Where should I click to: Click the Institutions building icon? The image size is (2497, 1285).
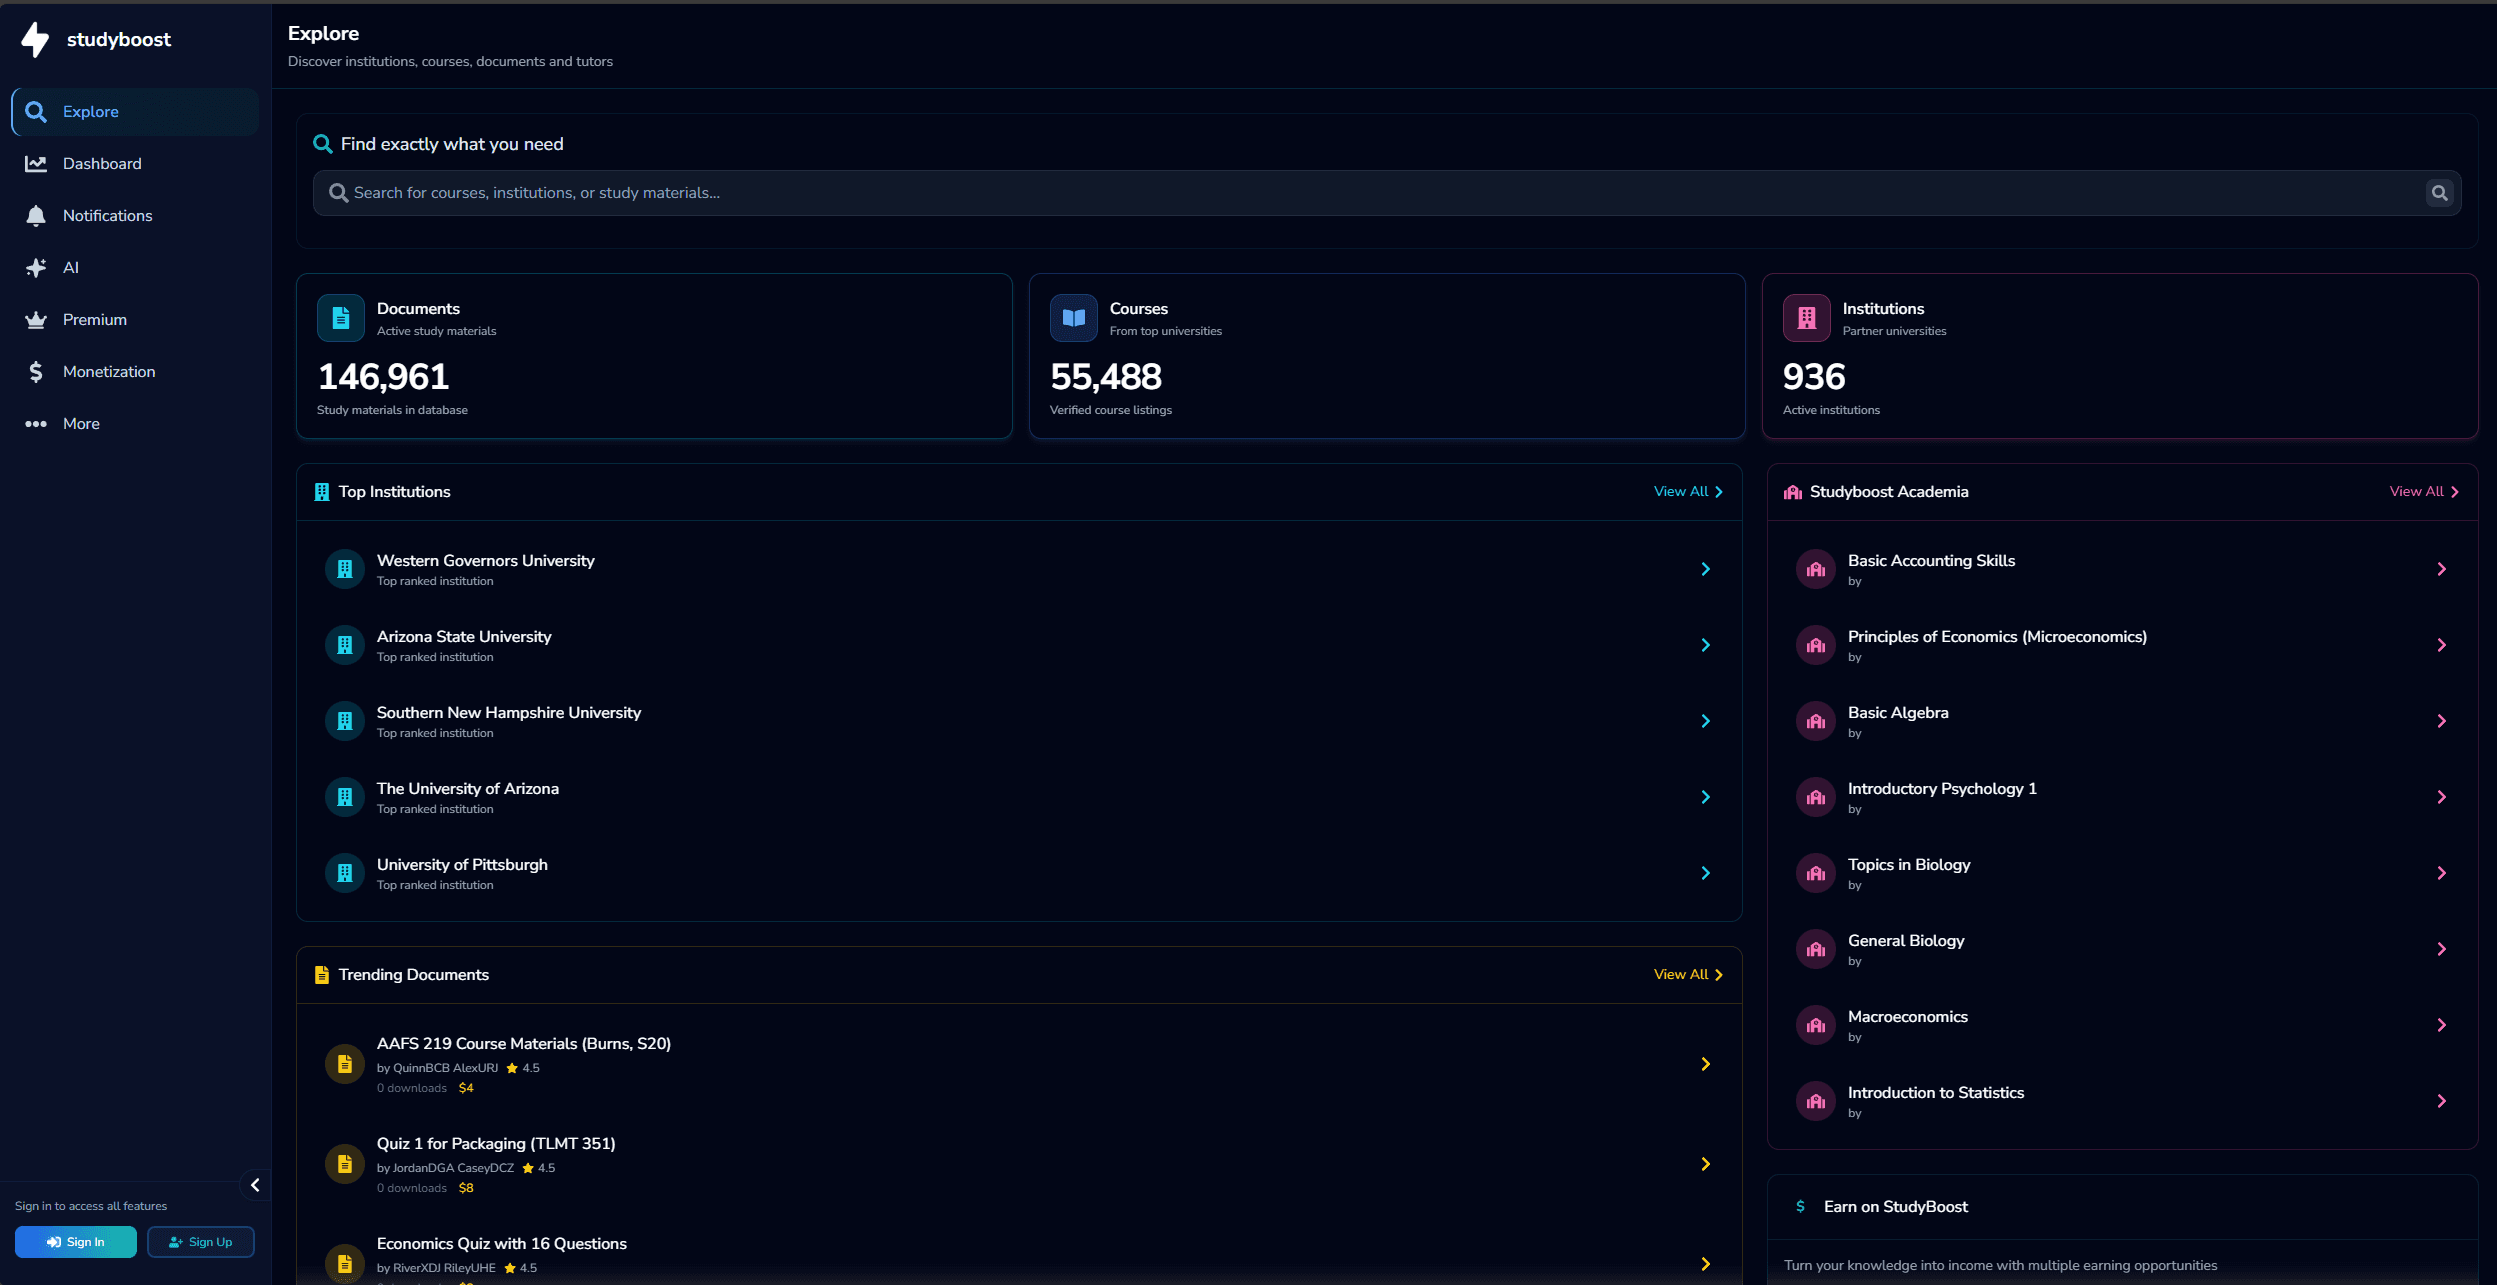pos(1806,318)
